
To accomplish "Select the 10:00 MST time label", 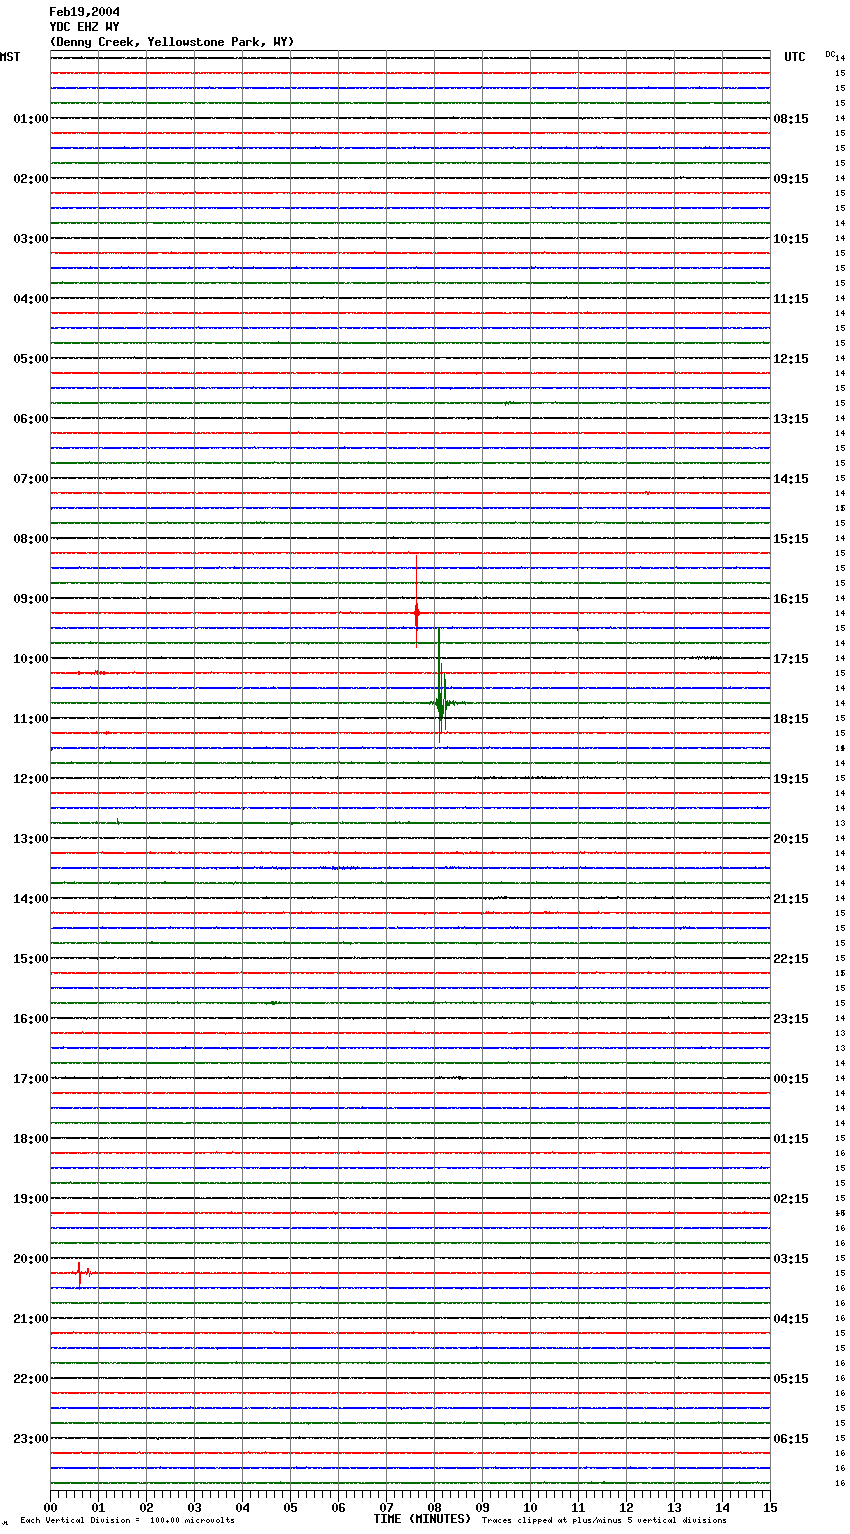I will click(30, 659).
